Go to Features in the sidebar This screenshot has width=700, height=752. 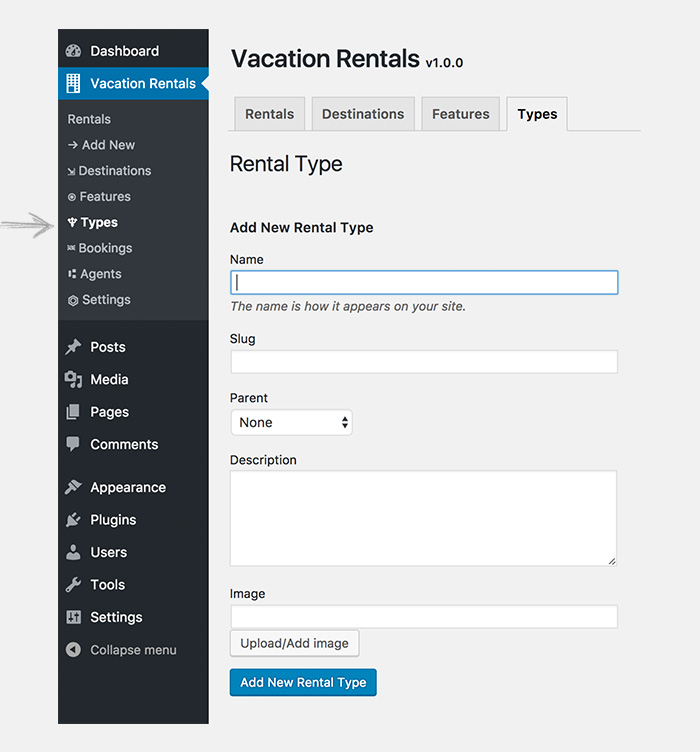105,197
